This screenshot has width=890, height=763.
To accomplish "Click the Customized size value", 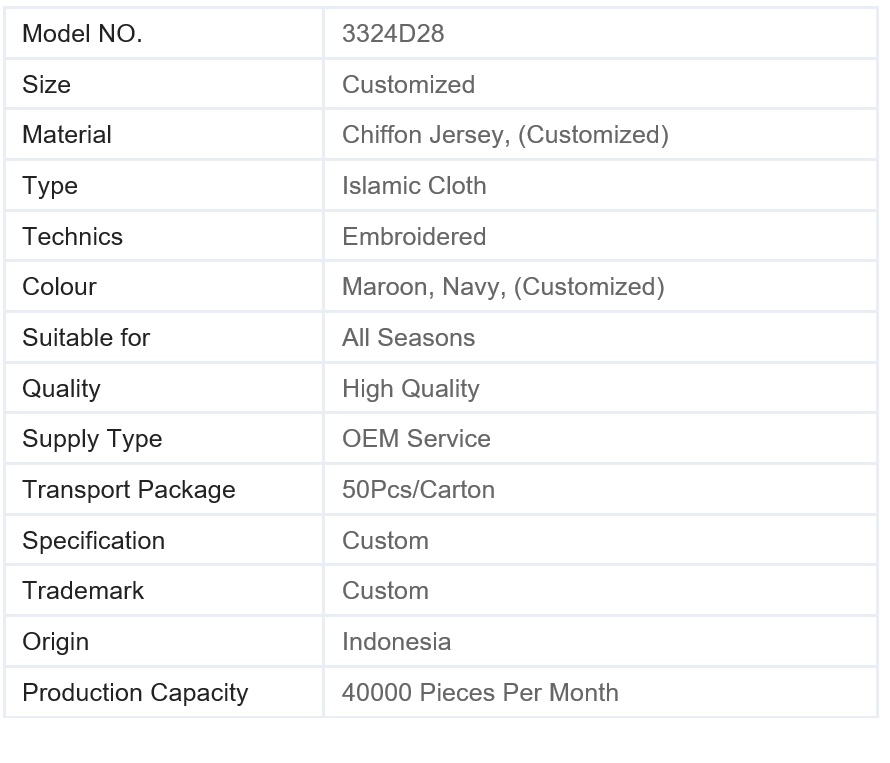I will (x=409, y=85).
